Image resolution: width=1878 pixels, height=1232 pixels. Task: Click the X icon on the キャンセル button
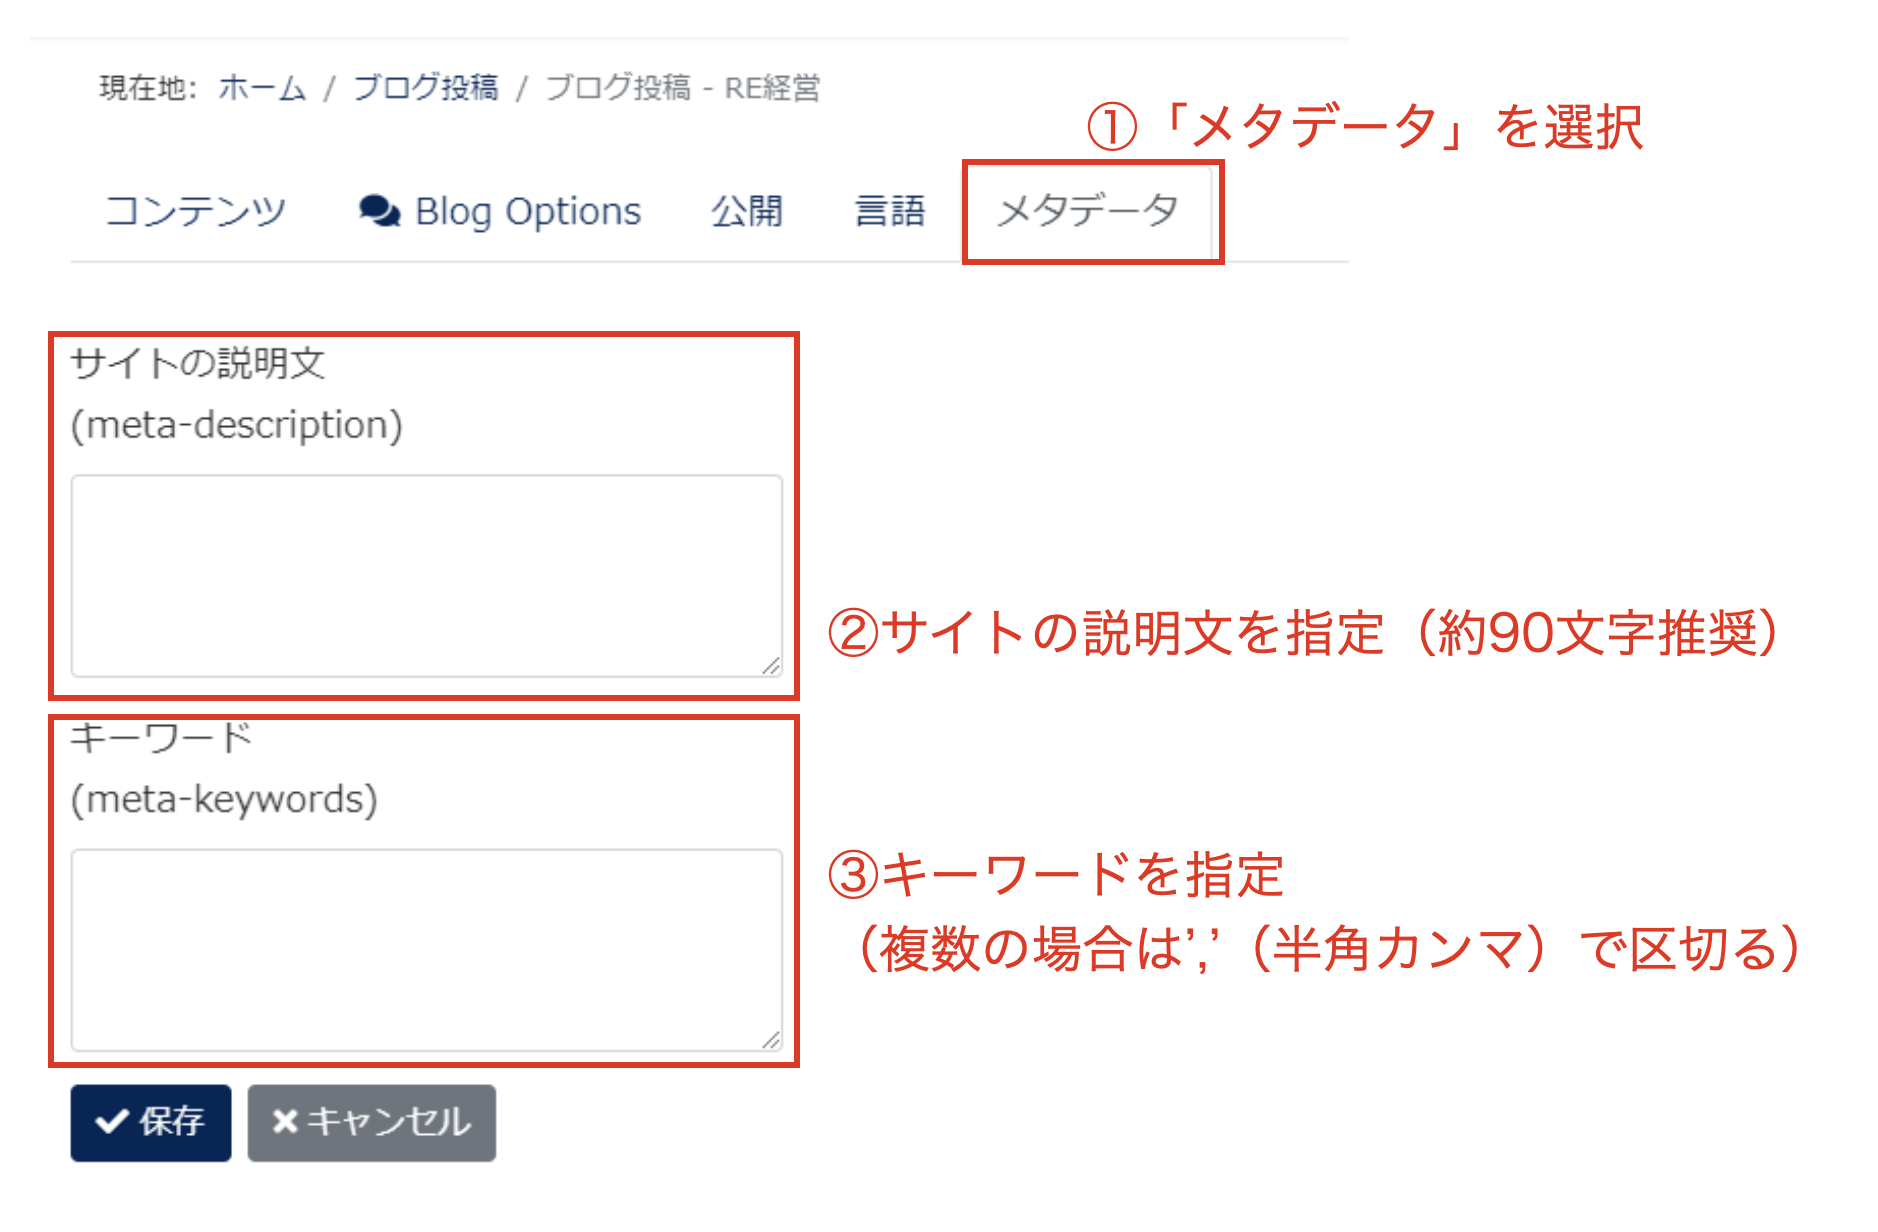pos(285,1122)
